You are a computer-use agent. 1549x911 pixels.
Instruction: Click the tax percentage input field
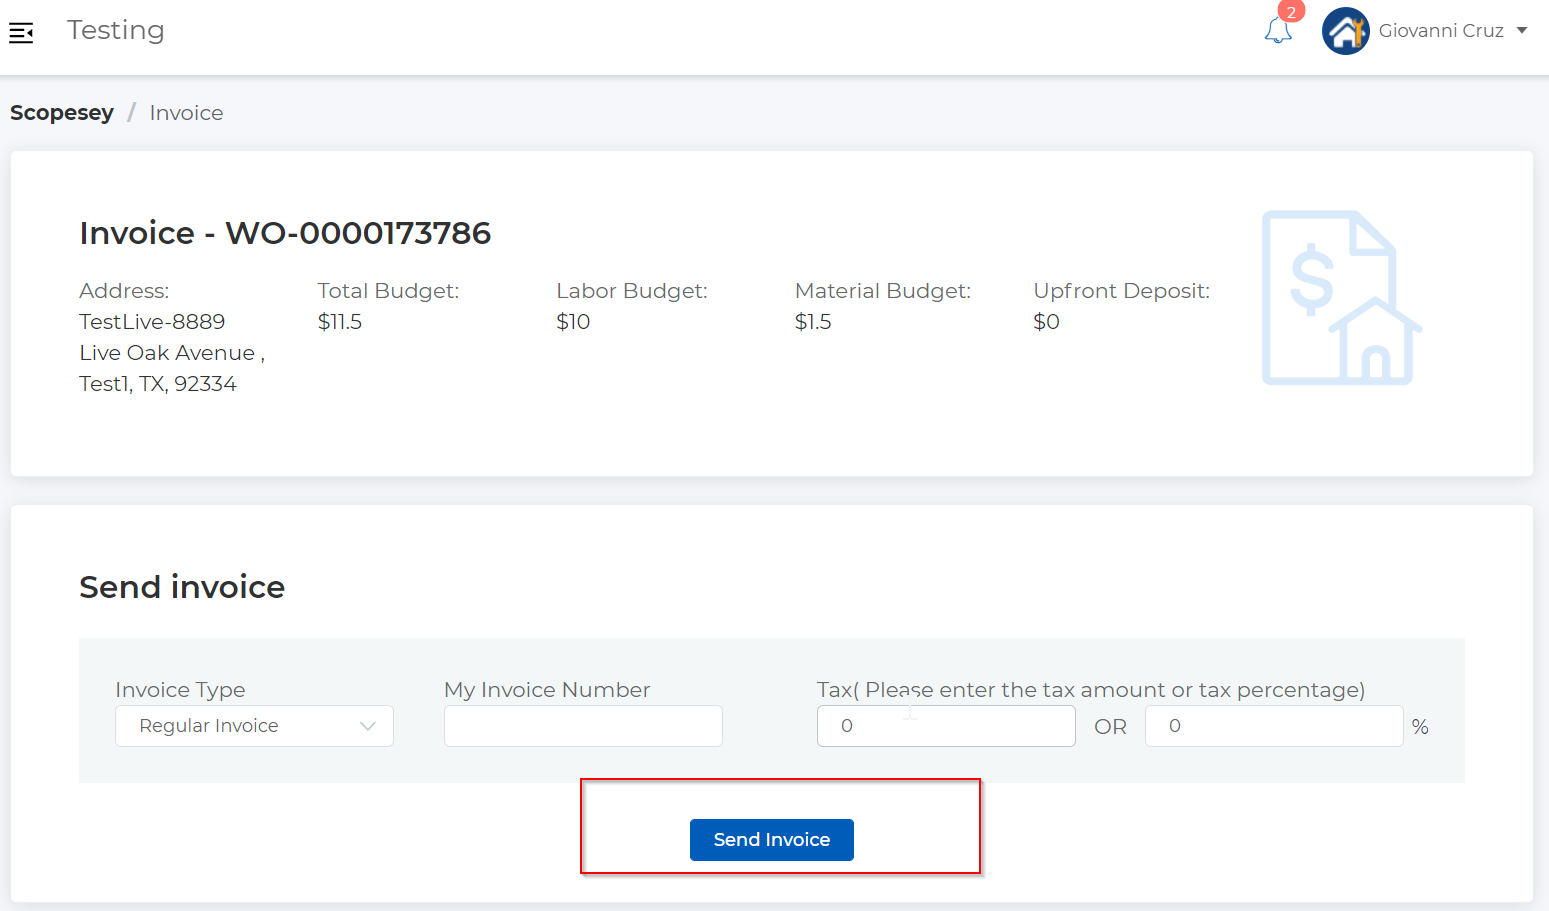coord(1274,725)
